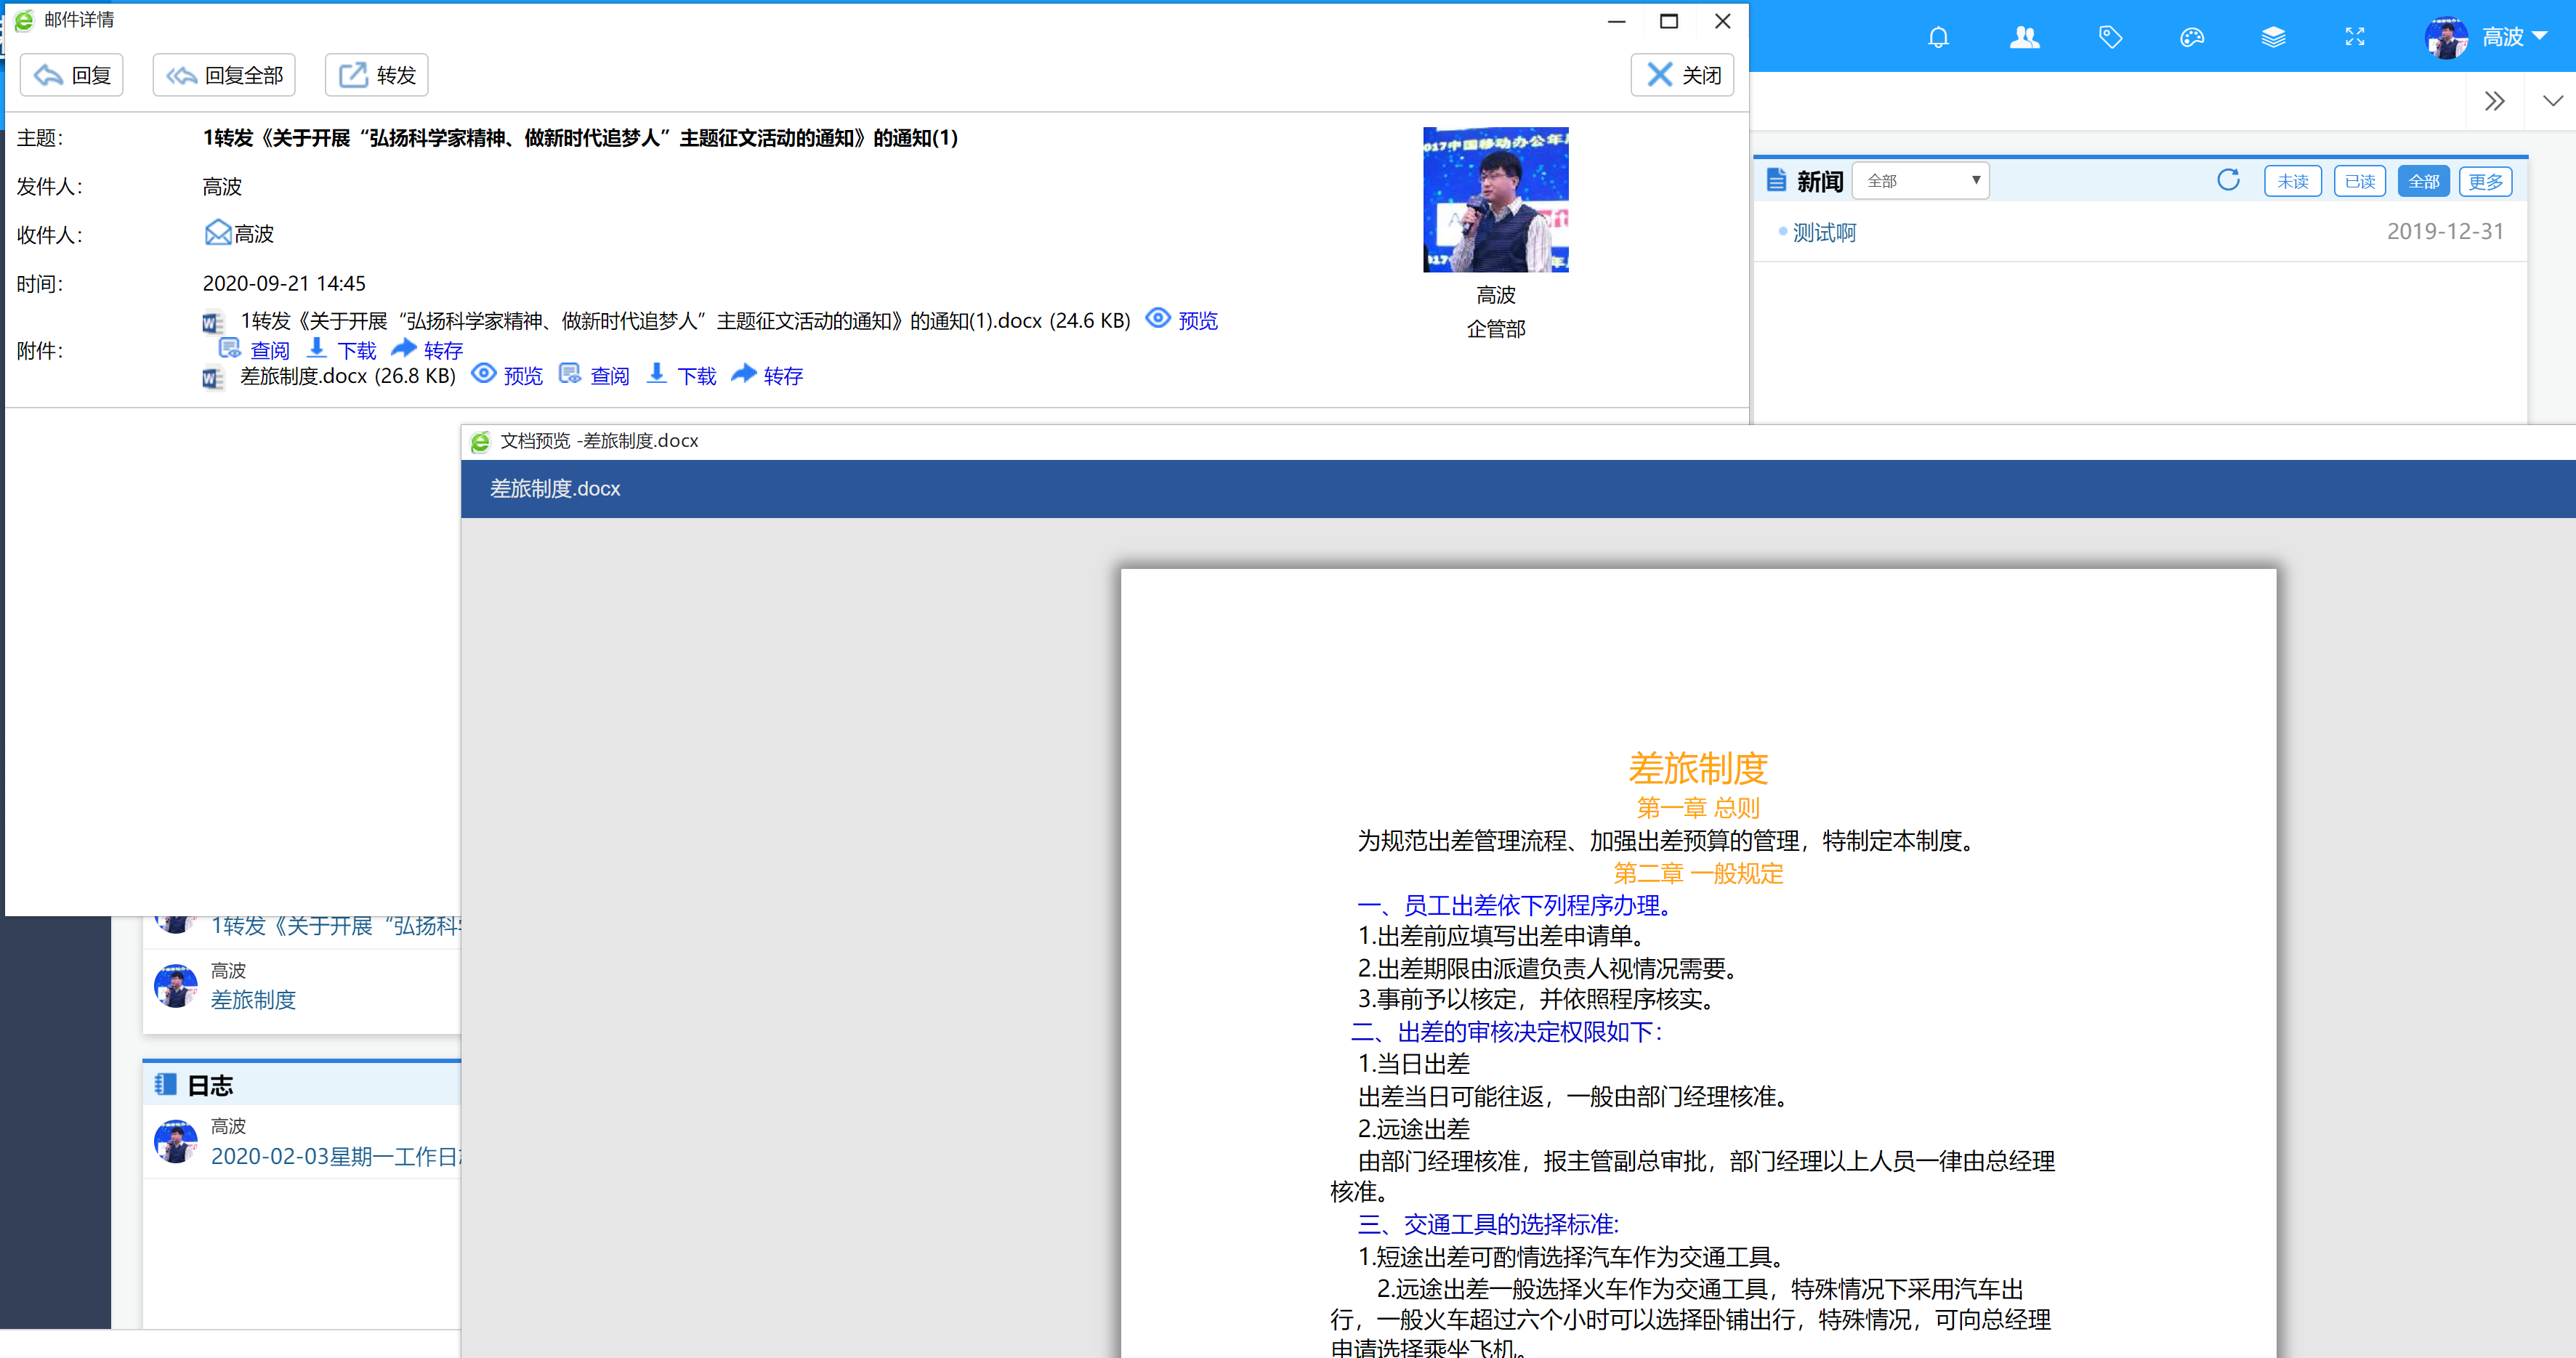Reply to the email with 回复
This screenshot has width=2576, height=1358.
click(71, 74)
